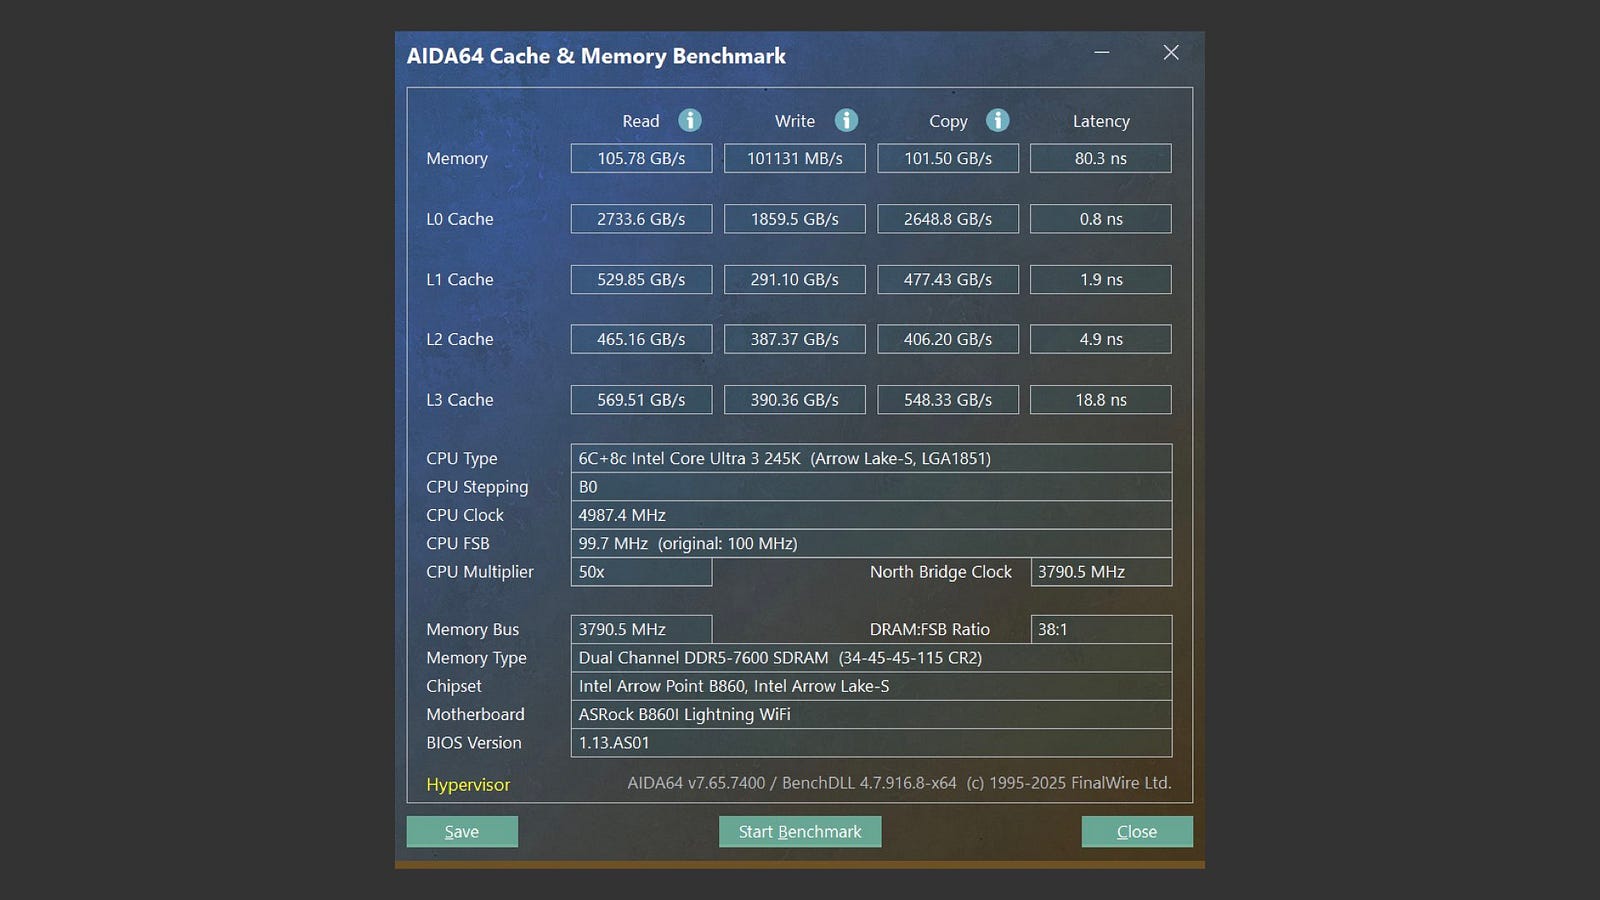Click CPU Type field Intel Core Ultra 3 245K
Viewport: 1600px width, 900px height.
pyautogui.click(x=871, y=458)
